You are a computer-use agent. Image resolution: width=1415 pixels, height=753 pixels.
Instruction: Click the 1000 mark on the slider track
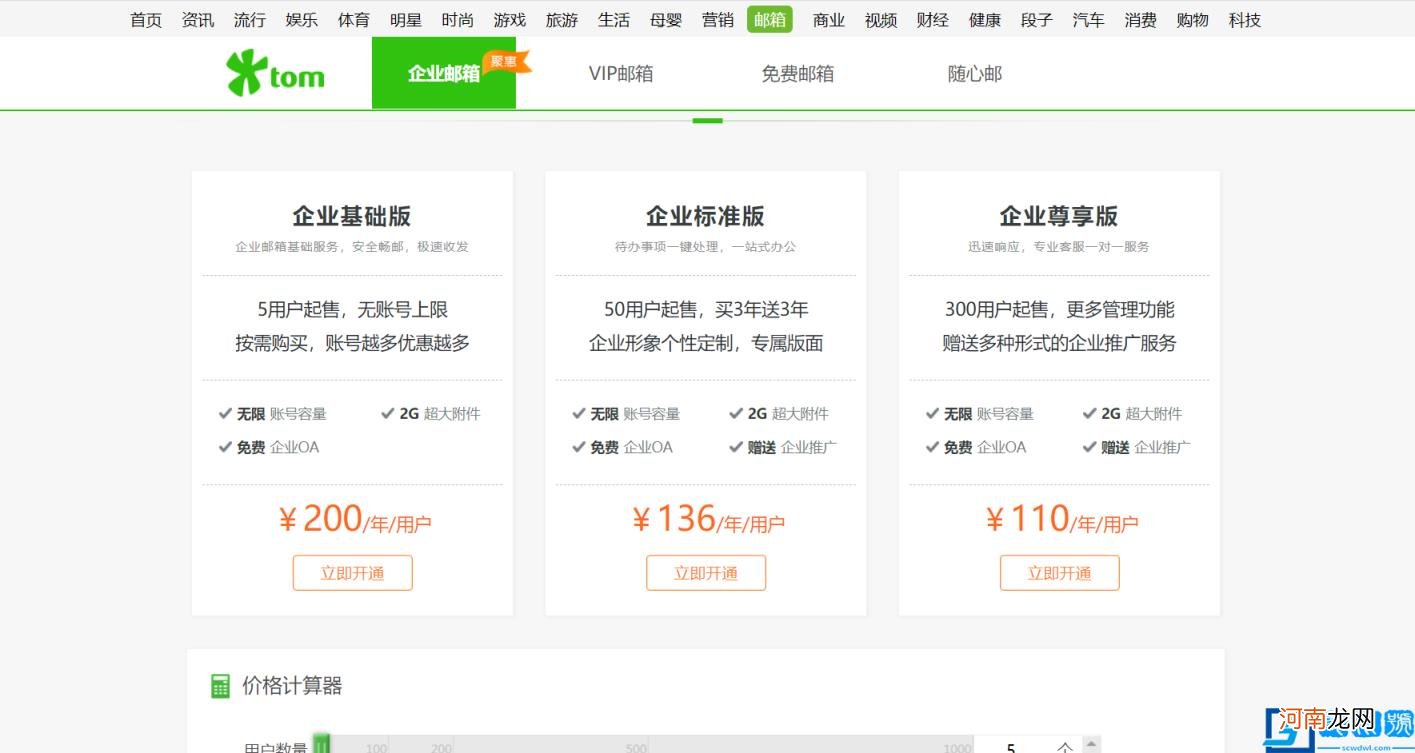pos(957,748)
